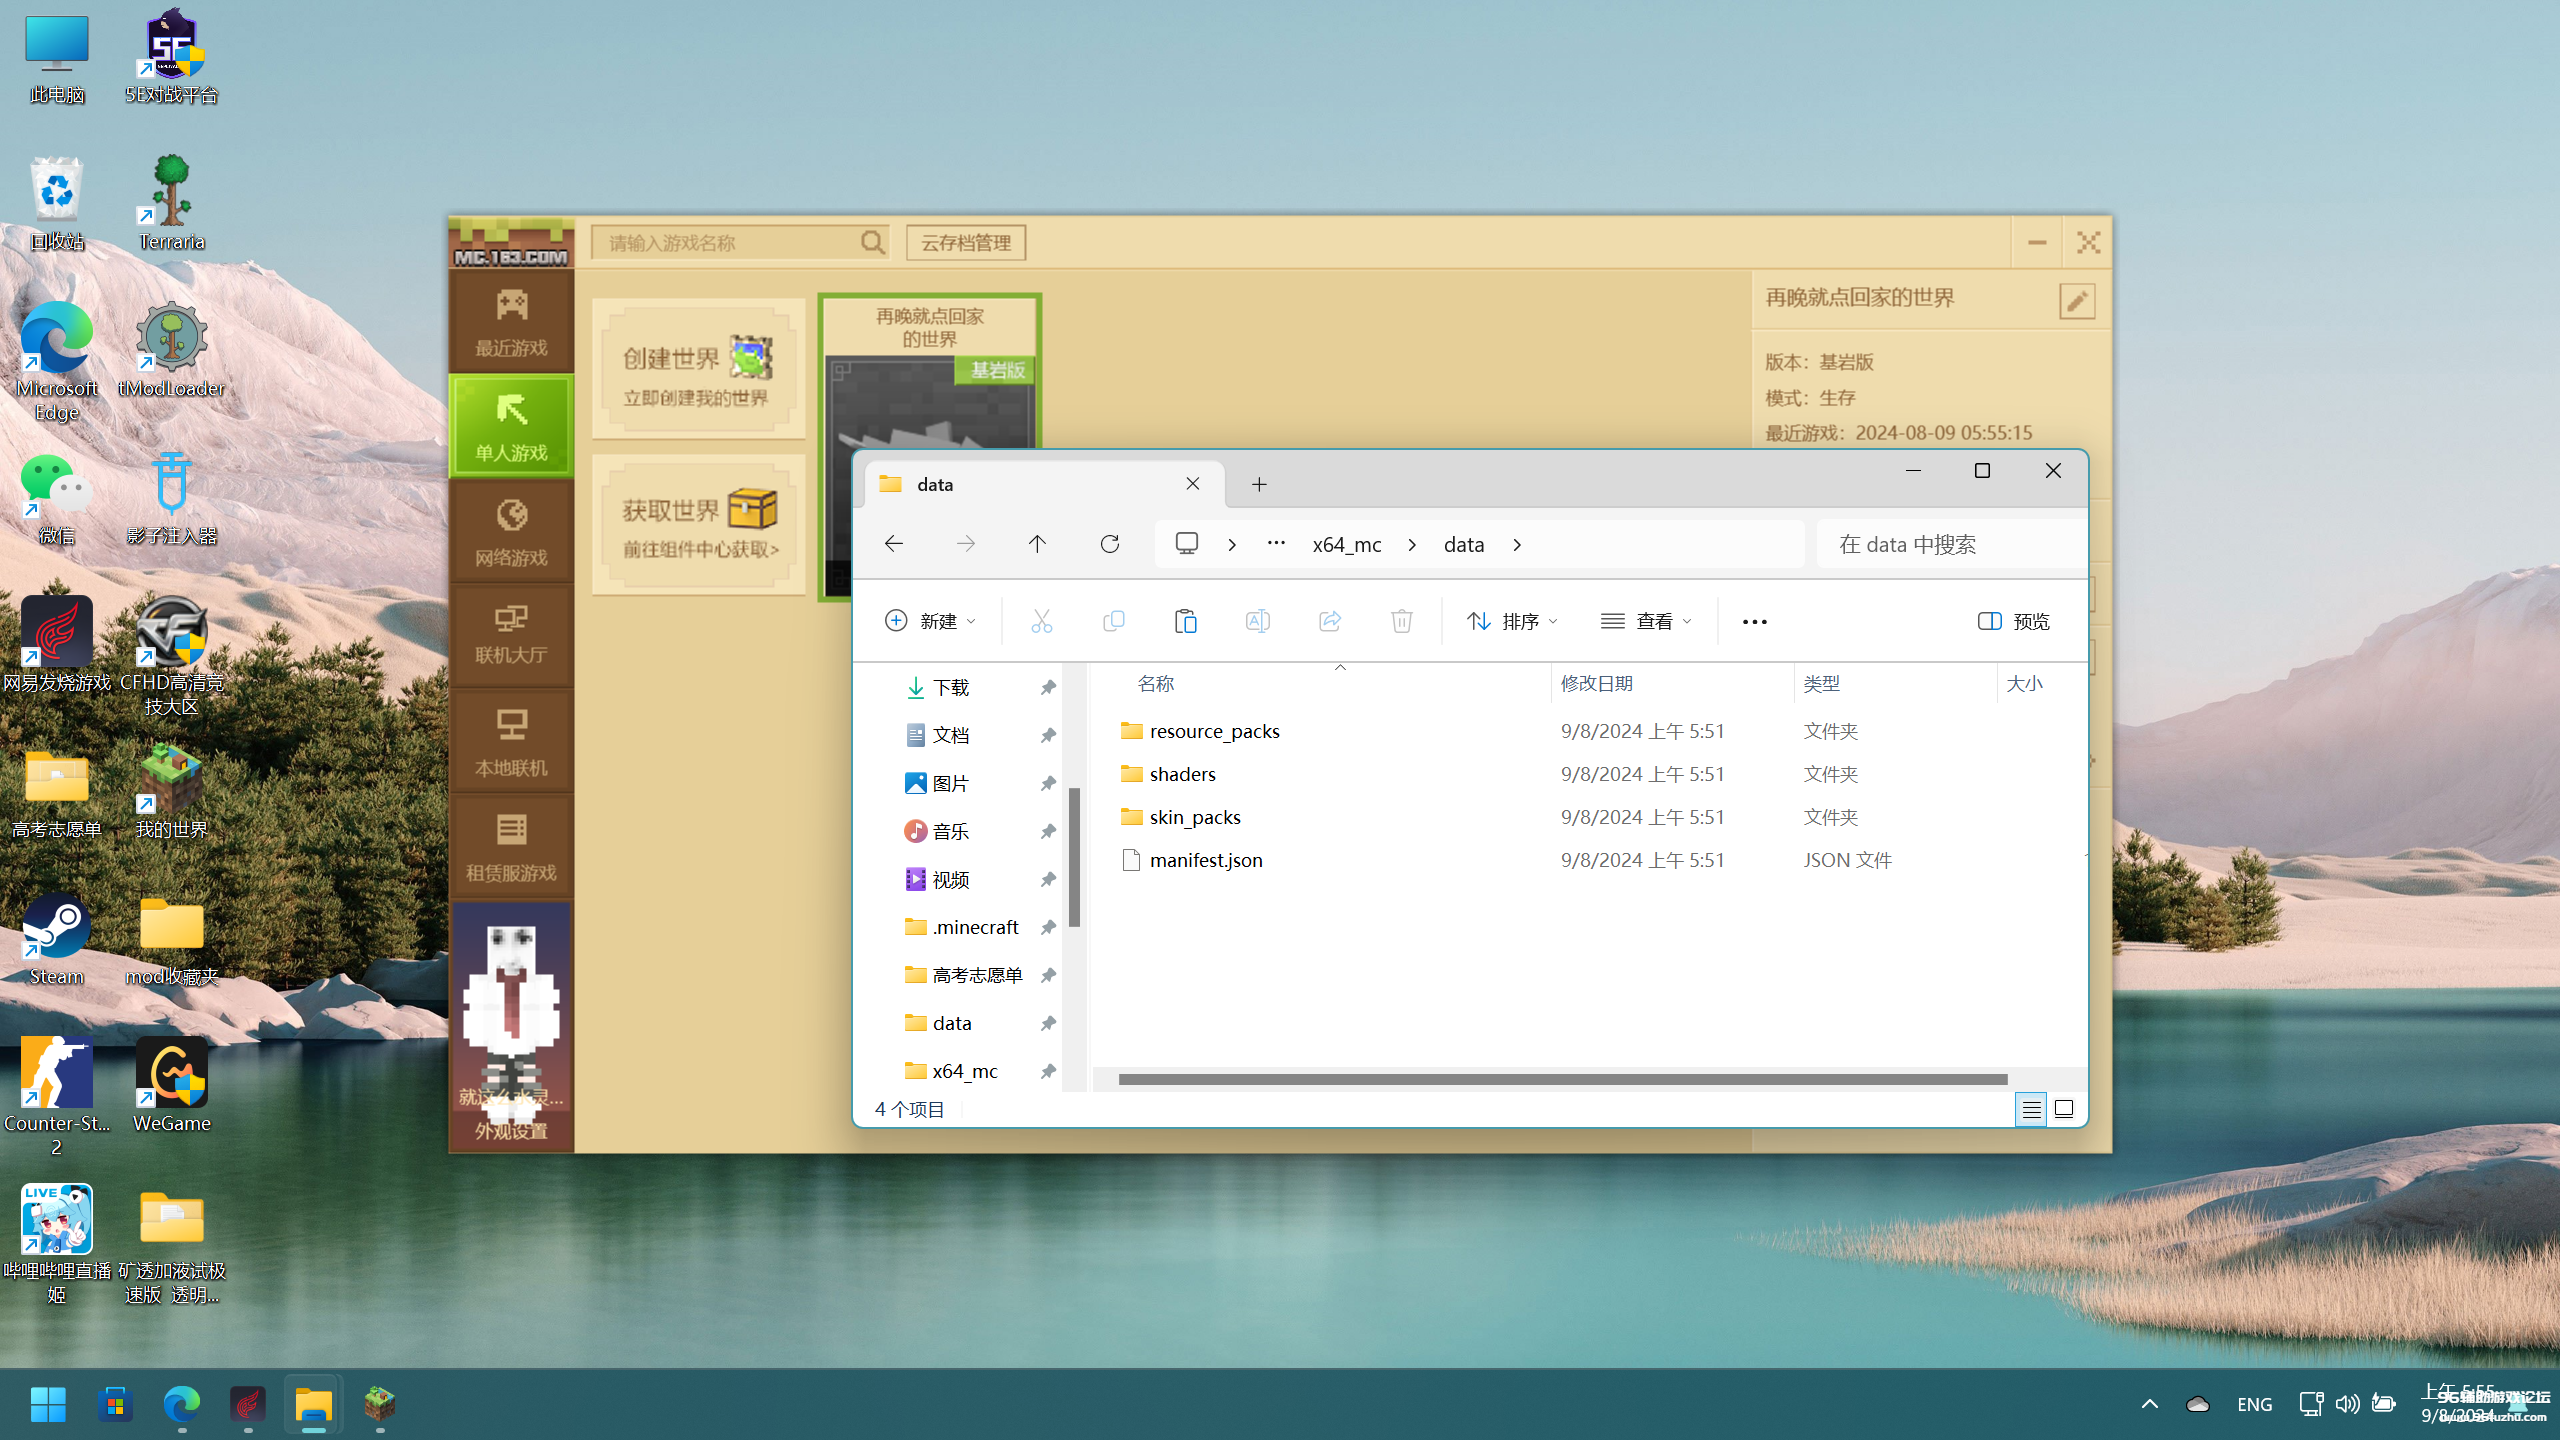Open new tab with plus button
2560x1440 pixels.
click(1259, 485)
